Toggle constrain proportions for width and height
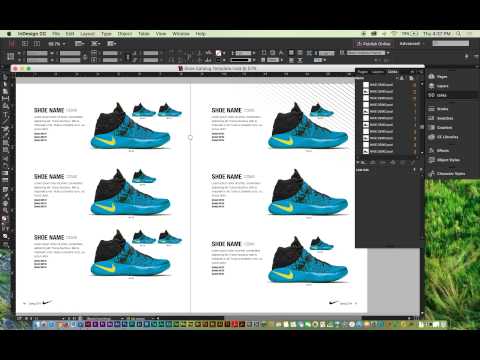The image size is (480, 360). (x=85, y=56)
